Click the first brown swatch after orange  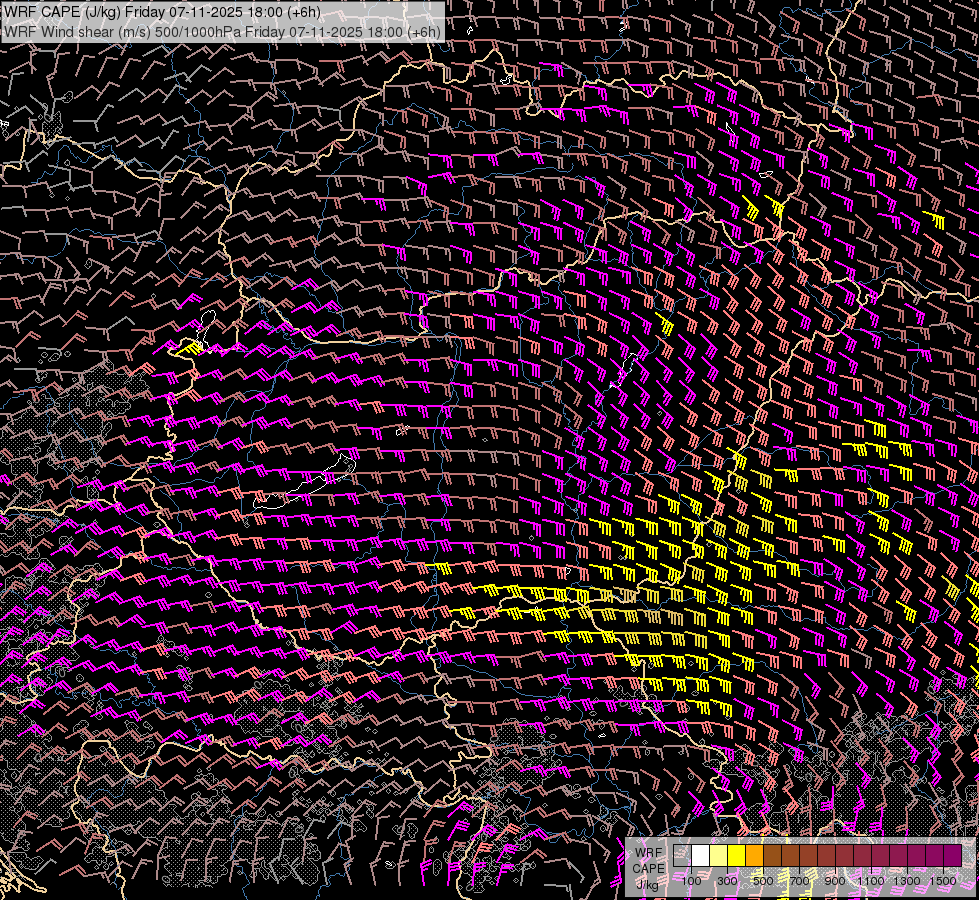773,855
